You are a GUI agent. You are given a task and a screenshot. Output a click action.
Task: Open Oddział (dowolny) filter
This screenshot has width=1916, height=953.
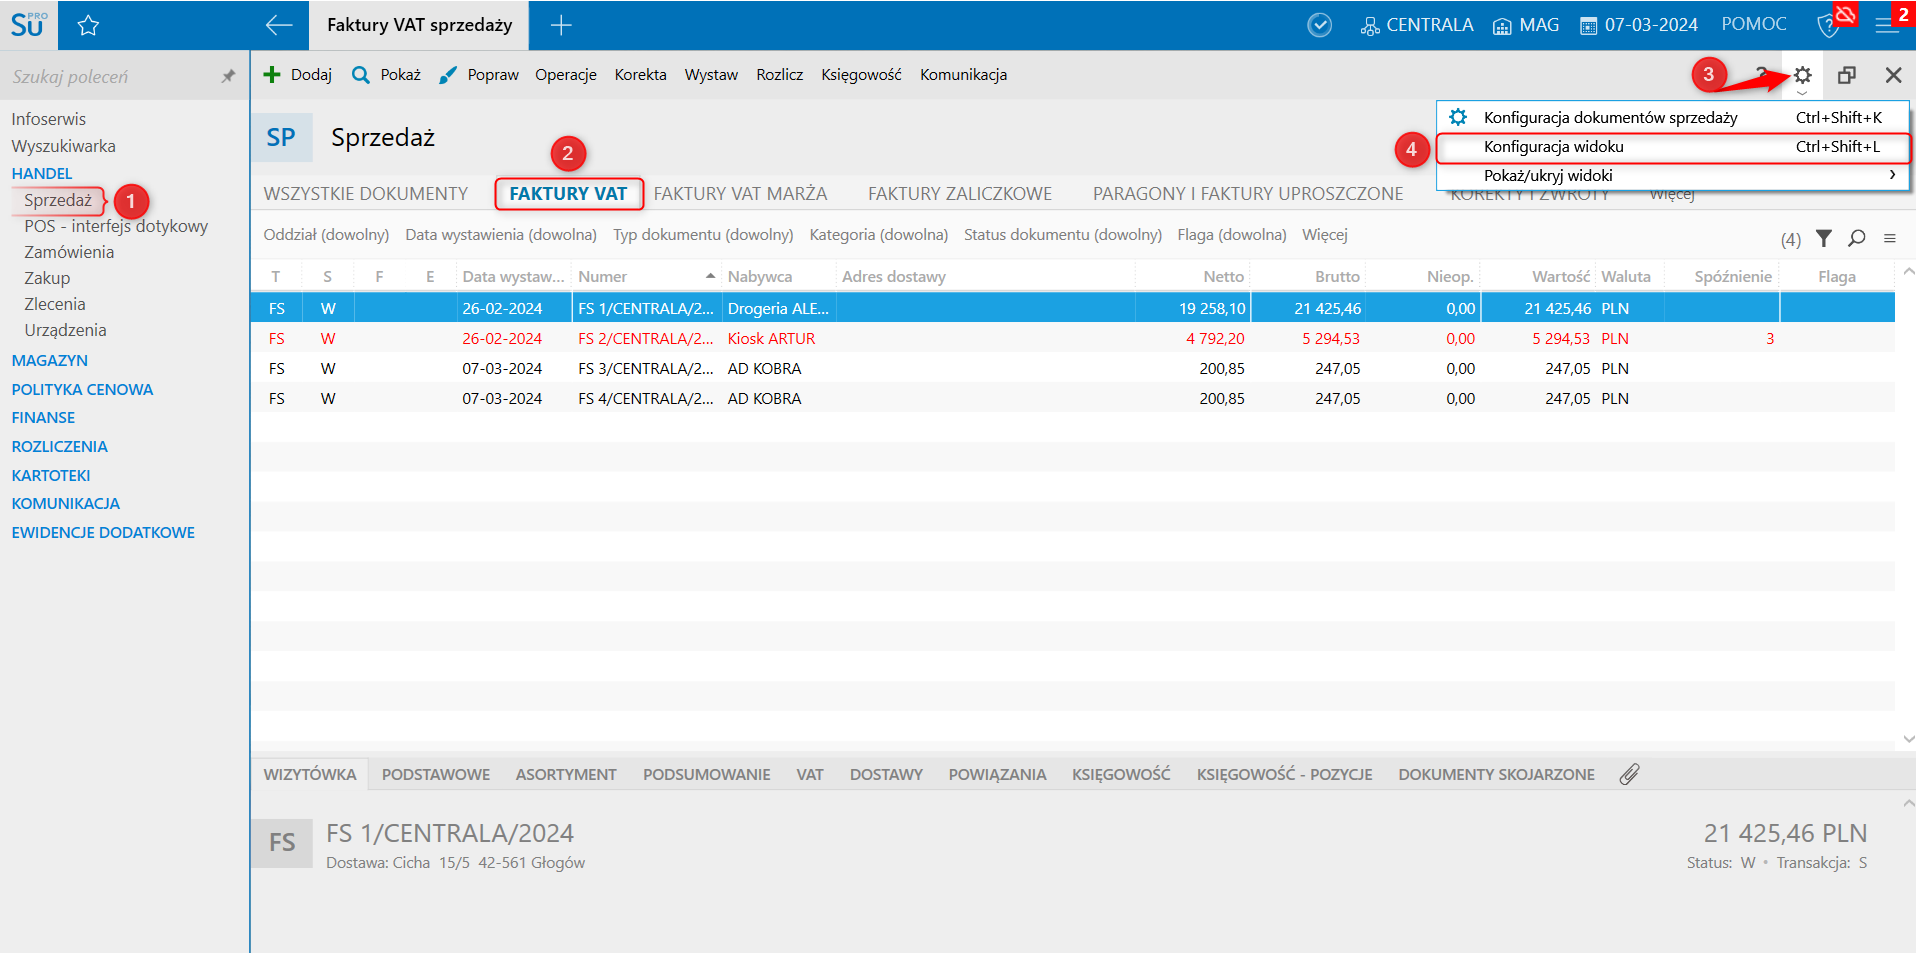click(326, 235)
